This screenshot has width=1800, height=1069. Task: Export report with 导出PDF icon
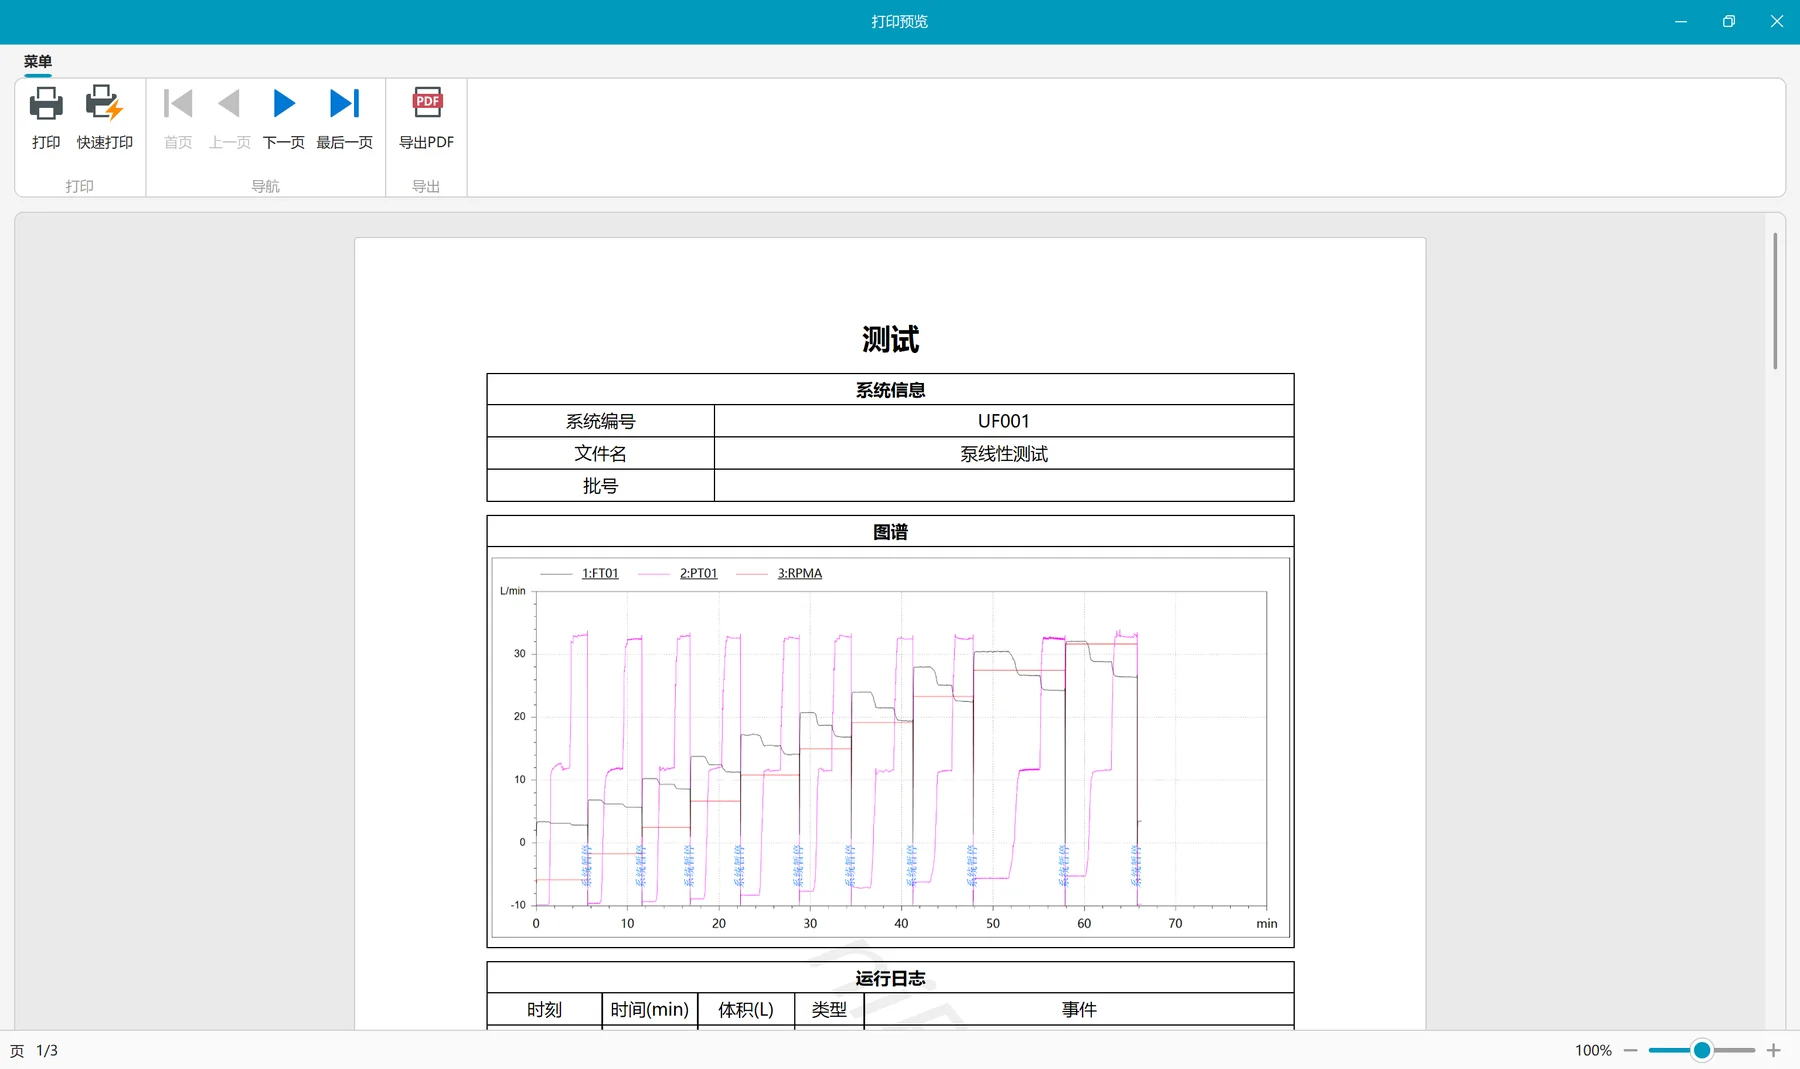click(427, 102)
